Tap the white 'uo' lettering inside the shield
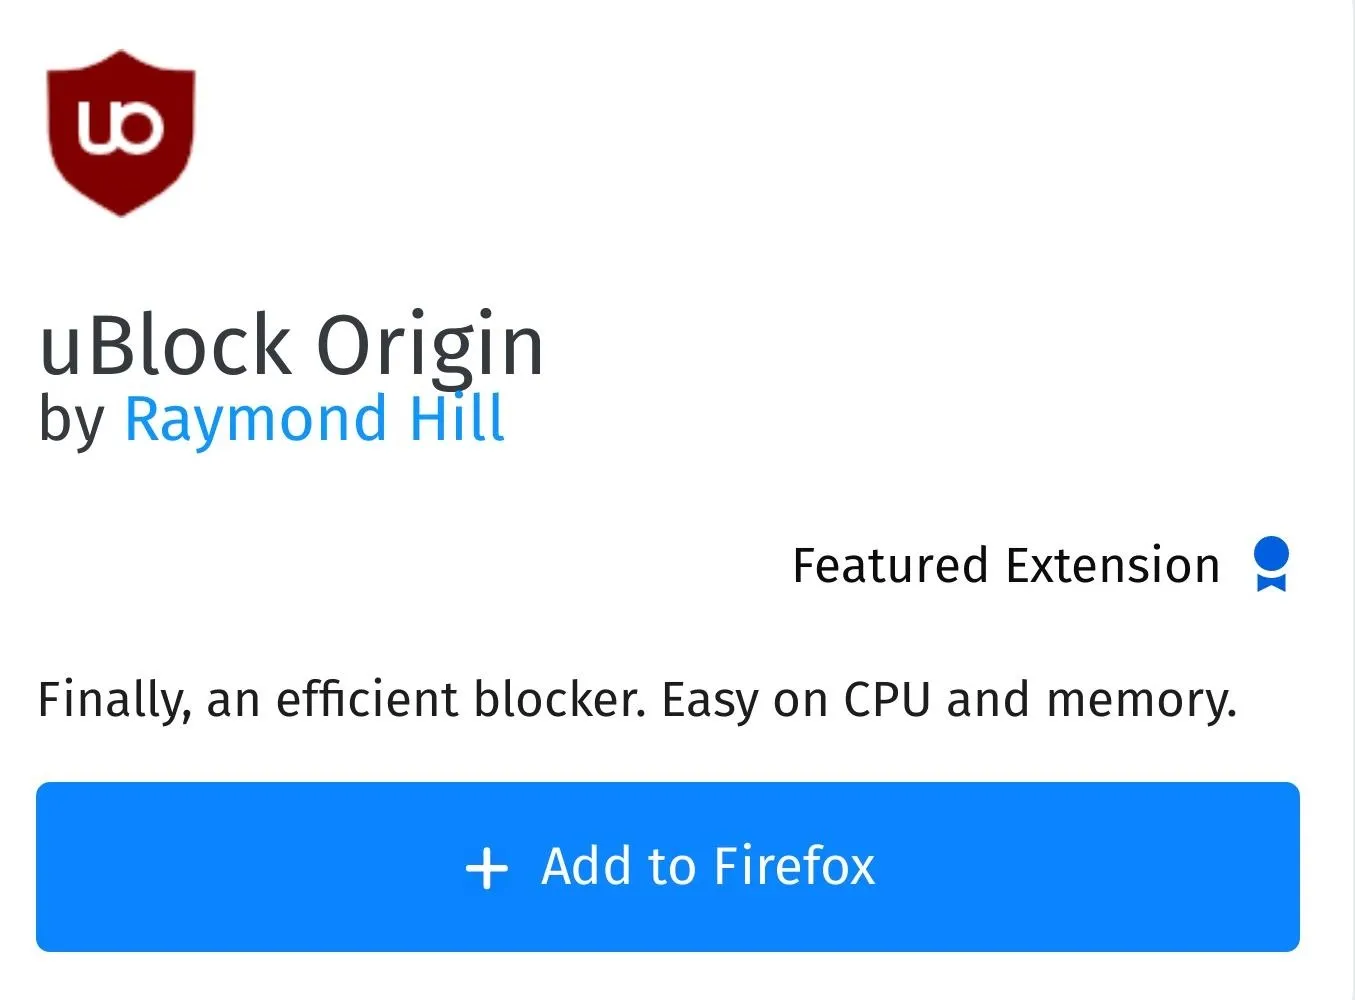 tap(120, 127)
